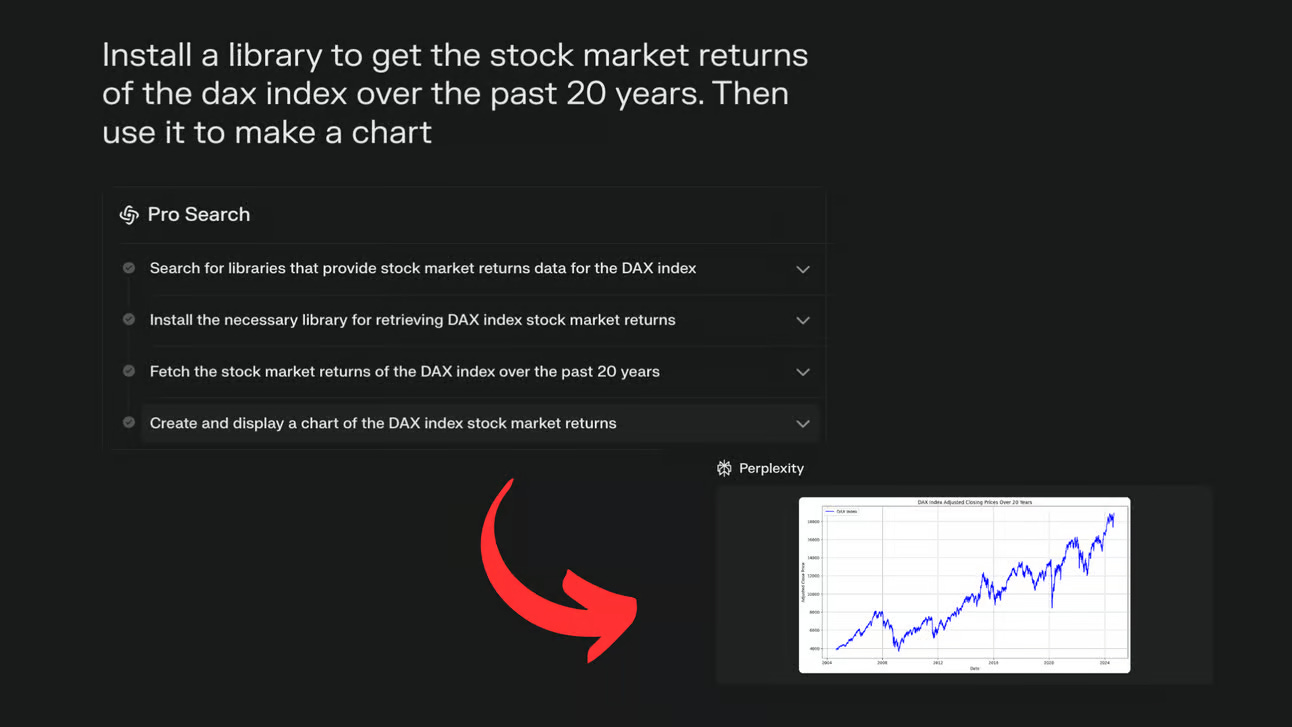Click the Pro Search header label
Screen dimensions: 1292x727
pos(199,214)
